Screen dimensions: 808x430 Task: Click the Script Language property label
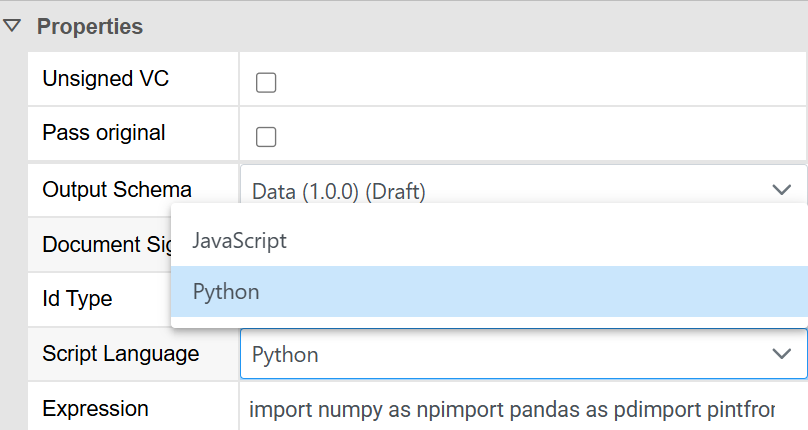120,354
